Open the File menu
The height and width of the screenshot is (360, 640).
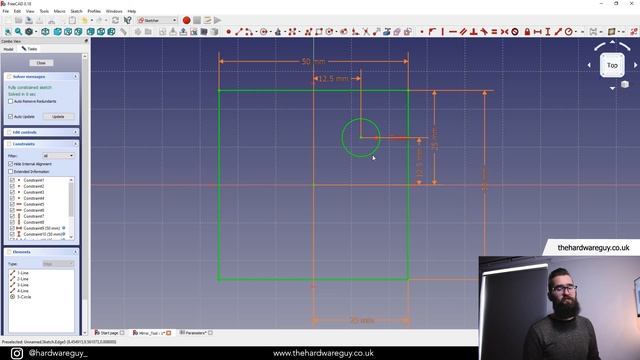pyautogui.click(x=6, y=11)
